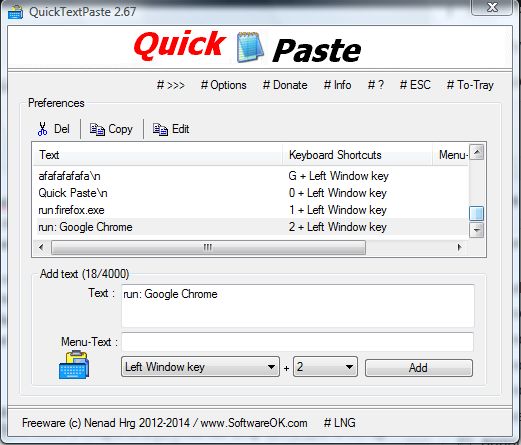This screenshot has height=445, width=521.
Task: Open the # >>> menu
Action: coord(171,85)
